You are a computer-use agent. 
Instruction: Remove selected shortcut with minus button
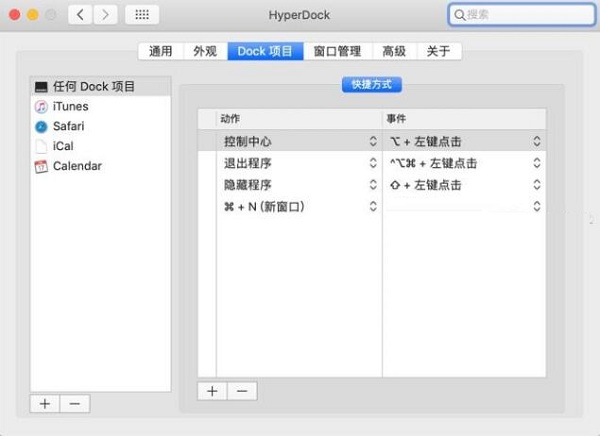242,391
